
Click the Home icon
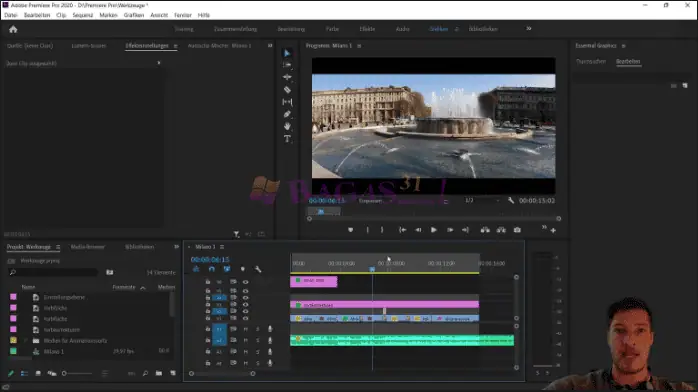[x=13, y=29]
